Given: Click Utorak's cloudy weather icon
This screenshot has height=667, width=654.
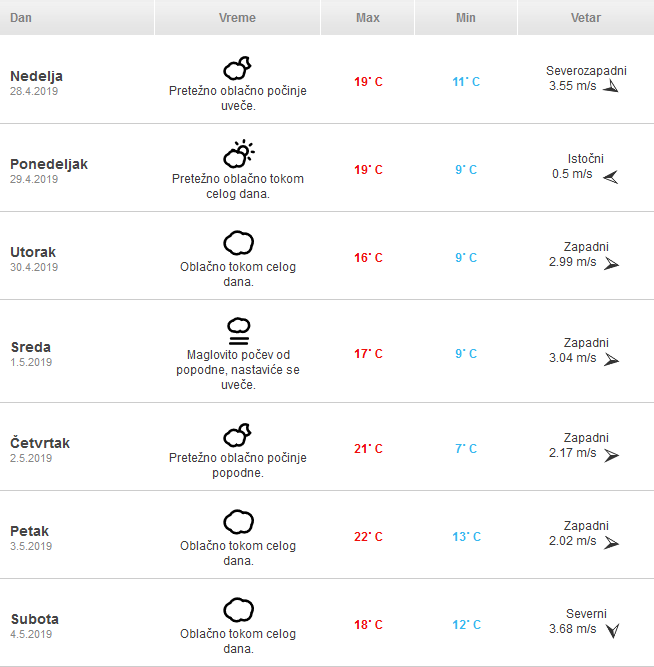Looking at the screenshot, I should [x=238, y=243].
